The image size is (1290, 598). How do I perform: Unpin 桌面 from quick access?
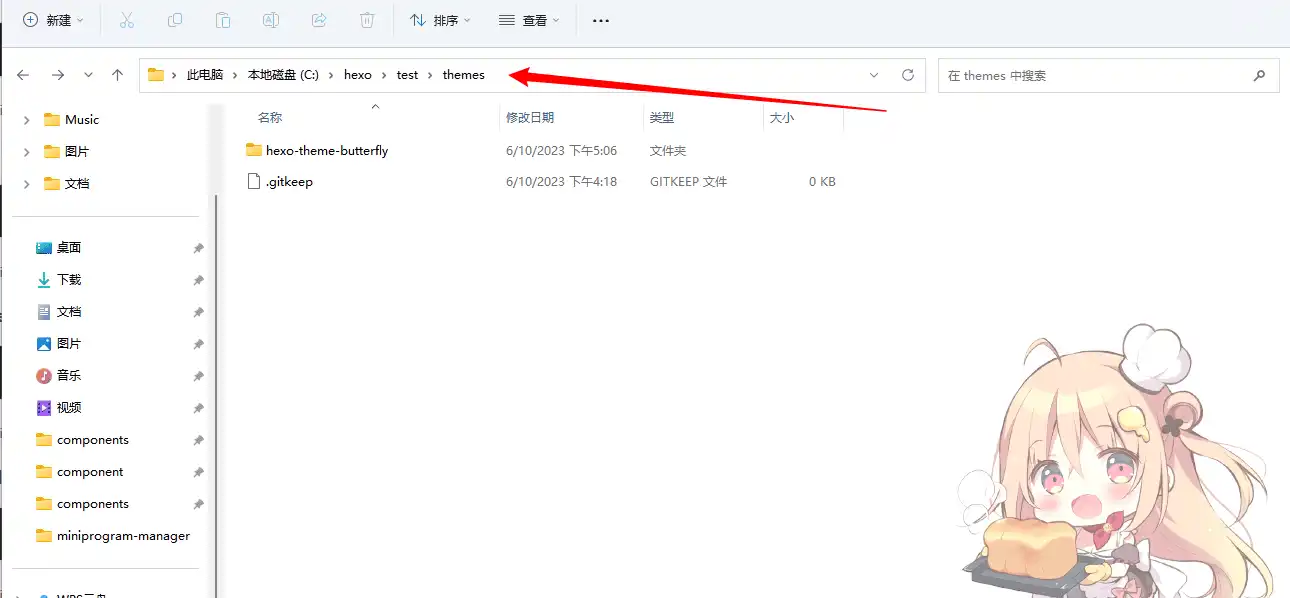[x=198, y=248]
